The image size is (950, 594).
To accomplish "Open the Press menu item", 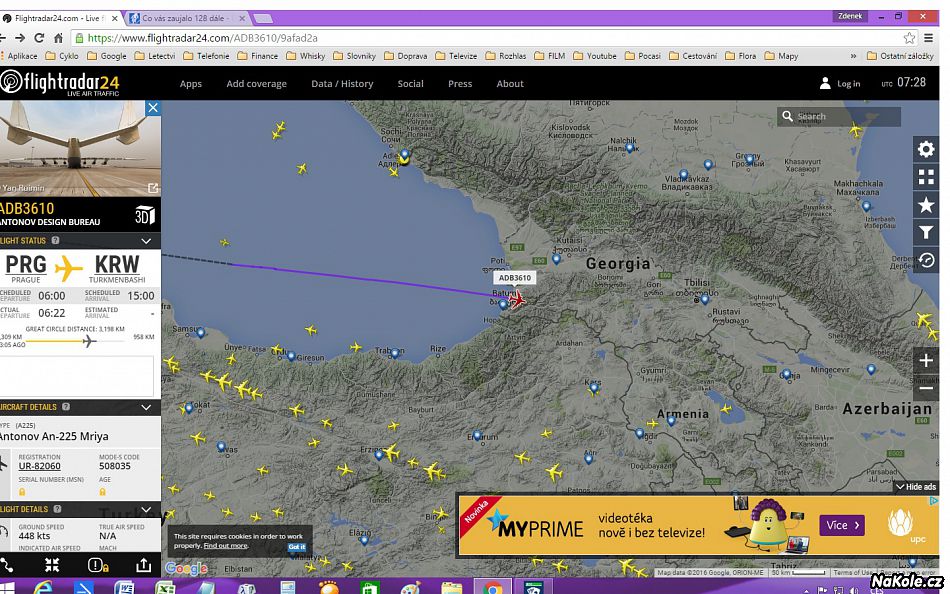I will (460, 84).
